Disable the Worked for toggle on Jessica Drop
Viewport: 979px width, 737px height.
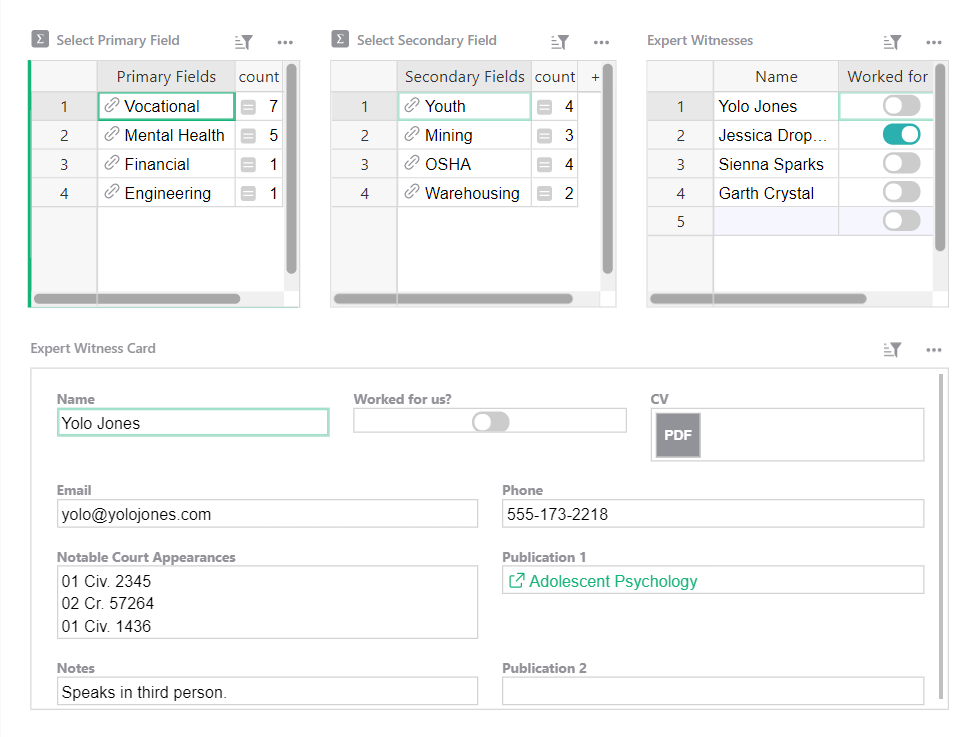pos(897,134)
